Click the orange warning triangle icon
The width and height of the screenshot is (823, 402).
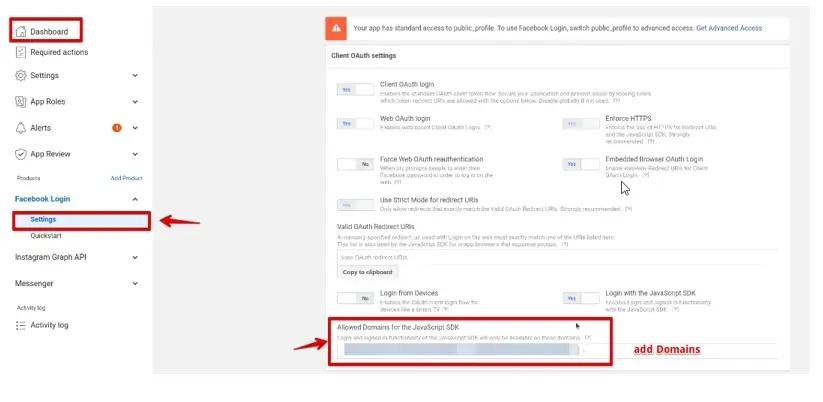tap(339, 28)
